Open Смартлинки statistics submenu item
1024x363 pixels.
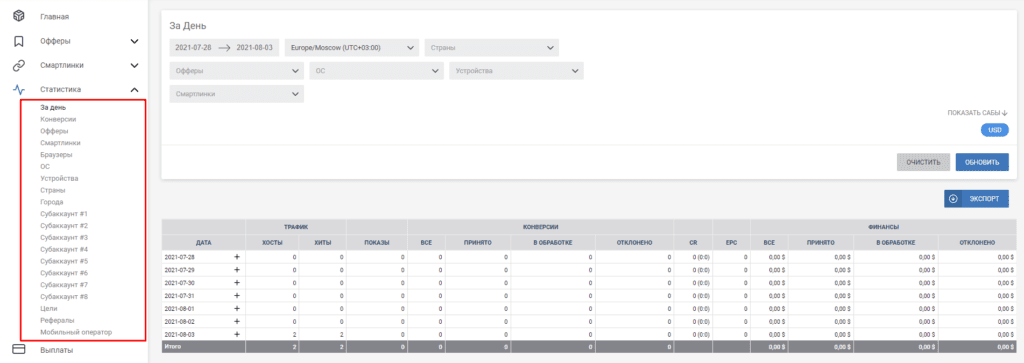(x=60, y=143)
